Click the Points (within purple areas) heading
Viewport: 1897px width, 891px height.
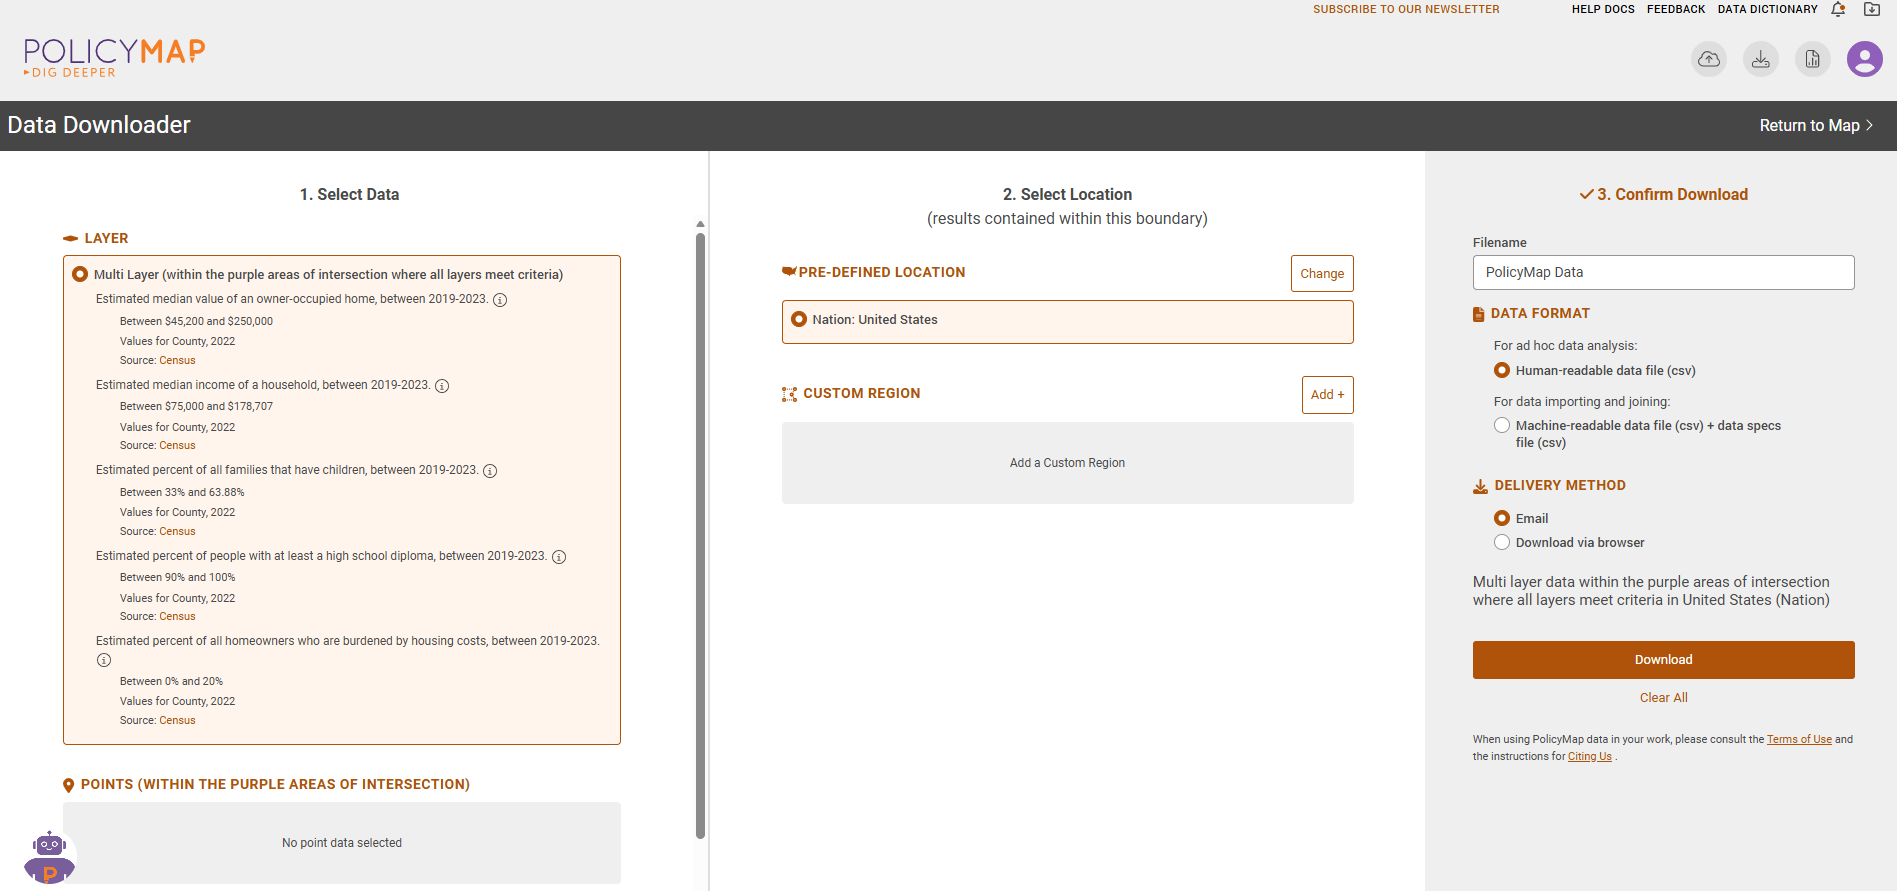coord(266,785)
